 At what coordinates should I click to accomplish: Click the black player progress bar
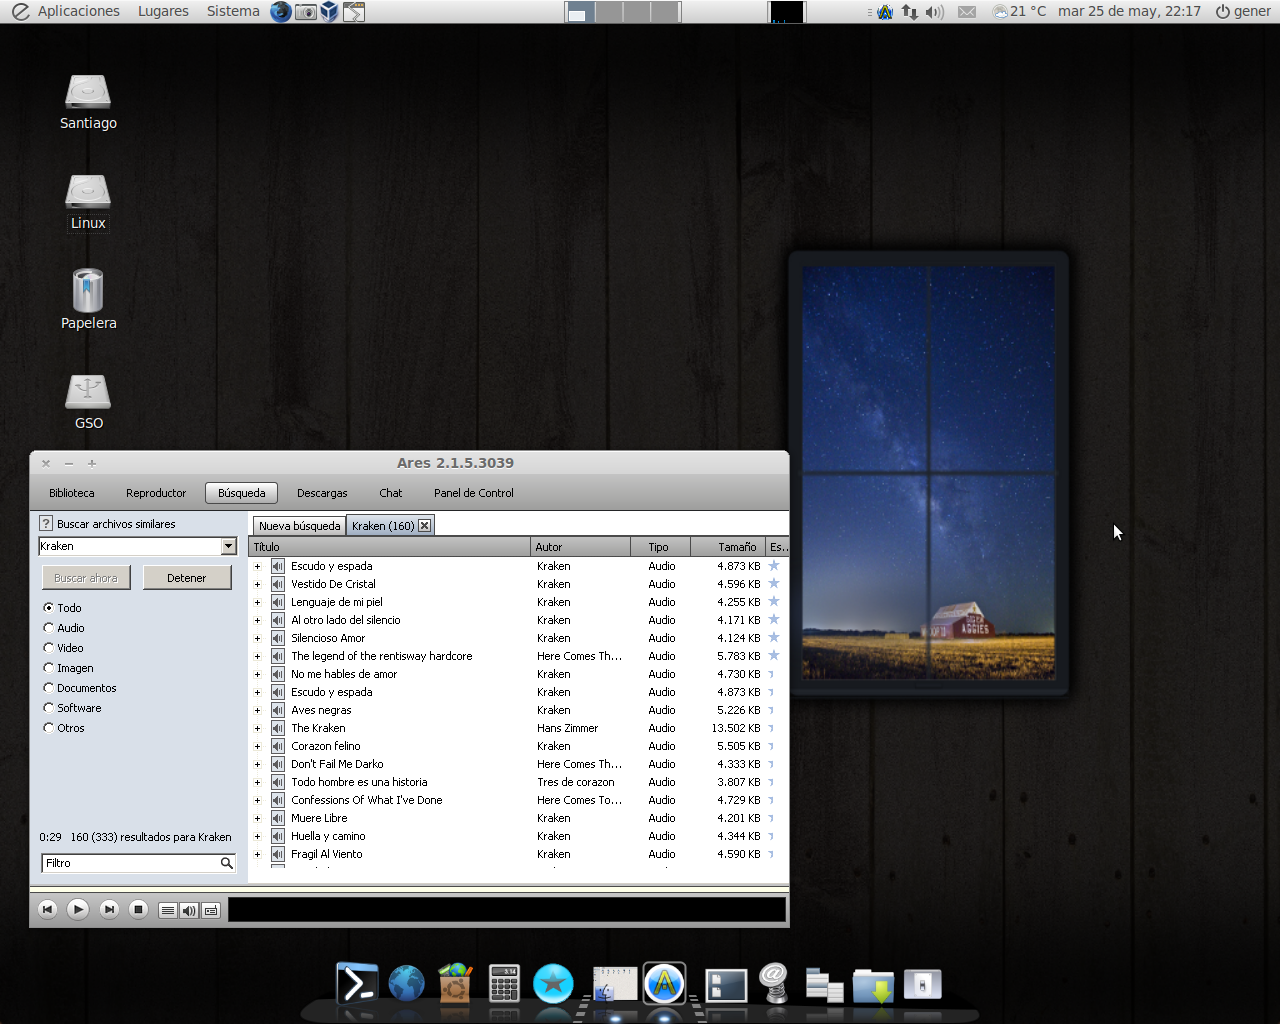pyautogui.click(x=507, y=909)
